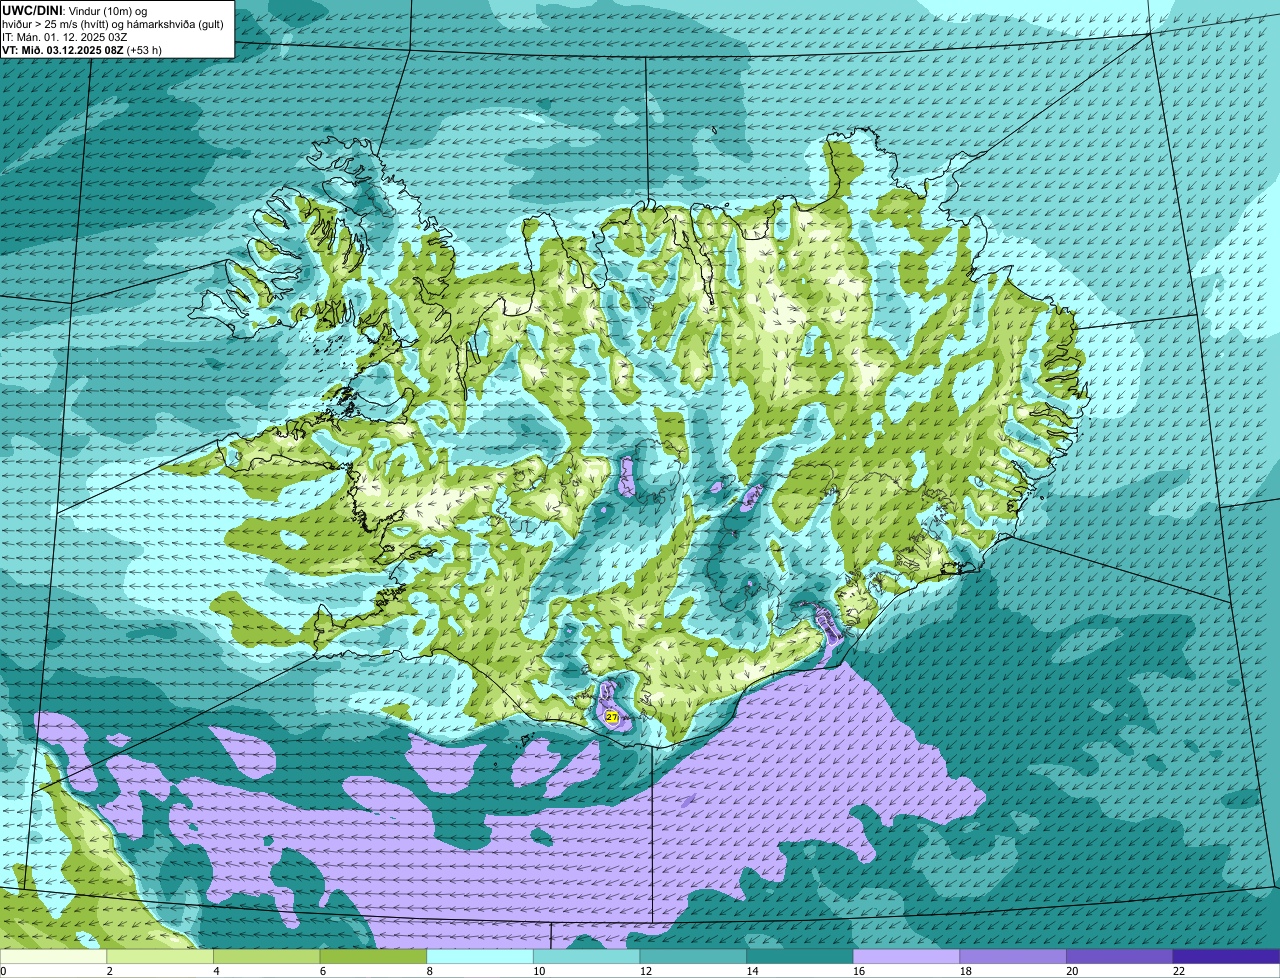Select the 18–20 m/s purple swatch

pyautogui.click(x=1013, y=956)
